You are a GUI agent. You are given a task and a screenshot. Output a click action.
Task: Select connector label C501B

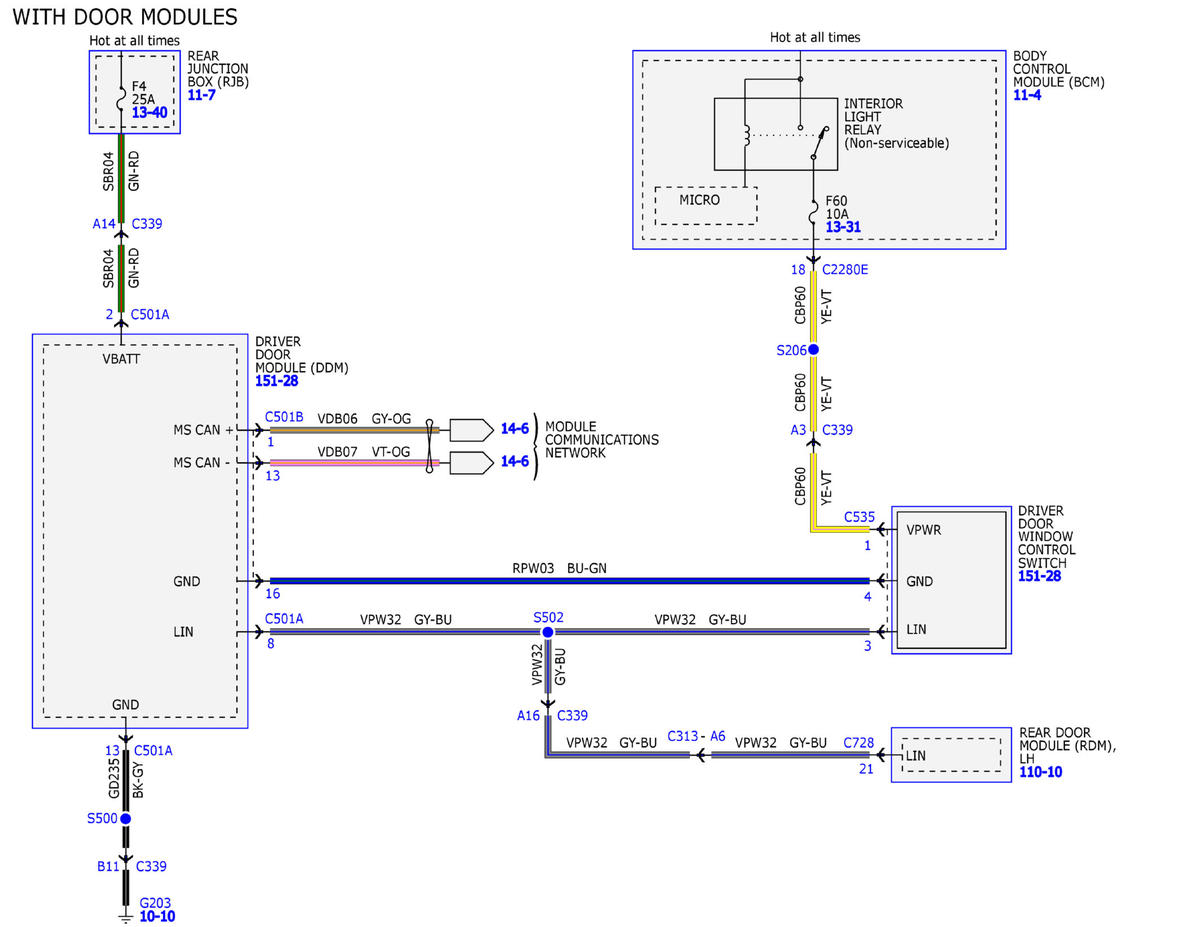[x=284, y=416]
